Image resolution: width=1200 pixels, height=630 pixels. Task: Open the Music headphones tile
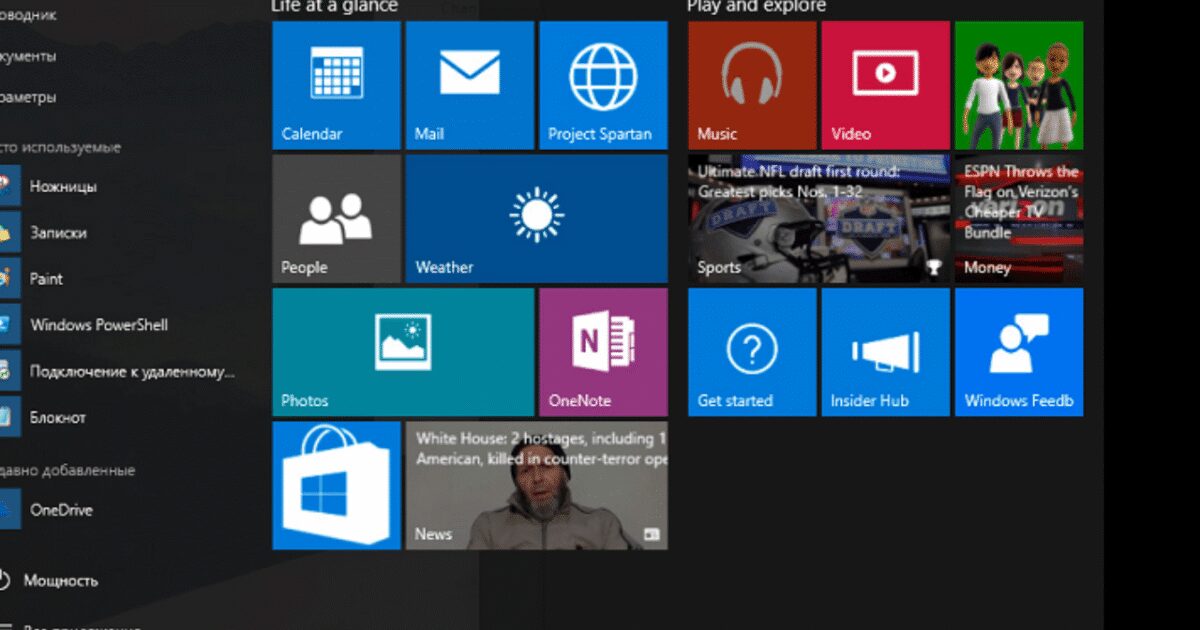click(x=752, y=85)
